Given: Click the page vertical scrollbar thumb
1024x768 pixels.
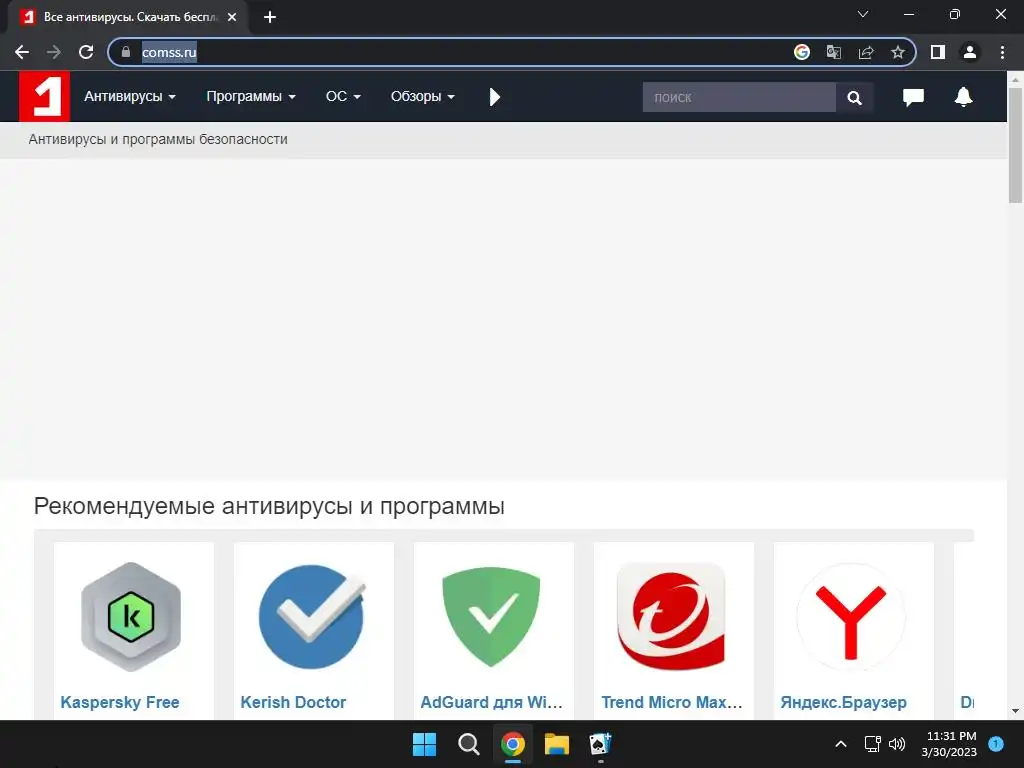Looking at the screenshot, I should pyautogui.click(x=1015, y=145).
